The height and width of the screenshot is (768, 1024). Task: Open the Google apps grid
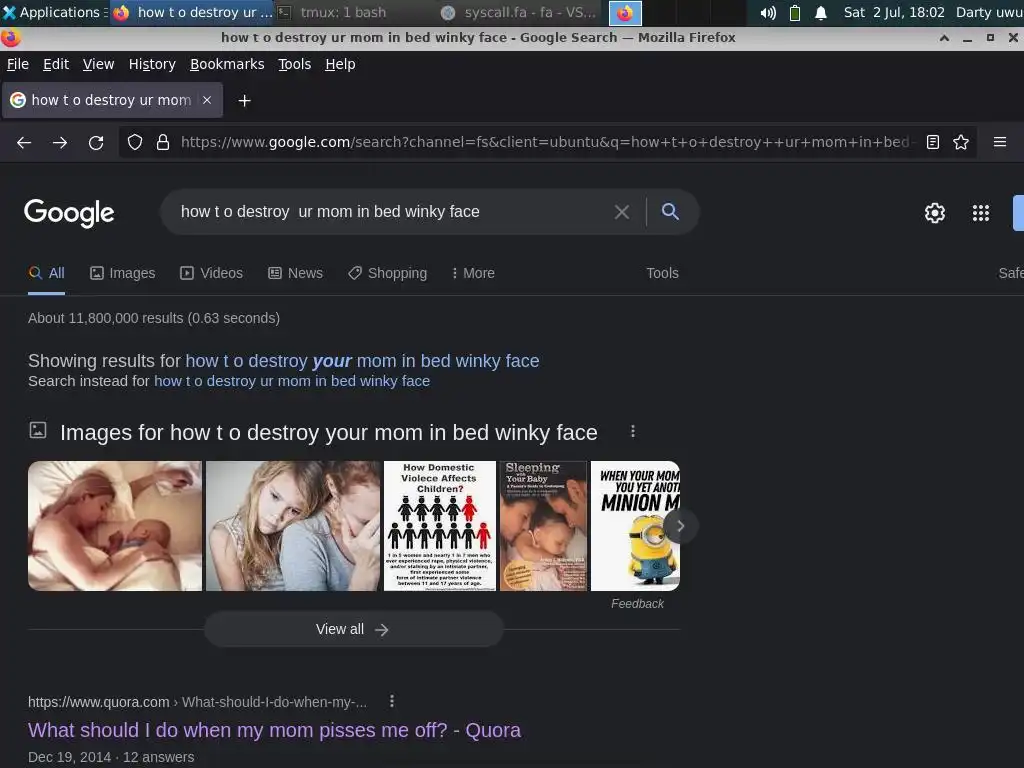[x=980, y=213]
